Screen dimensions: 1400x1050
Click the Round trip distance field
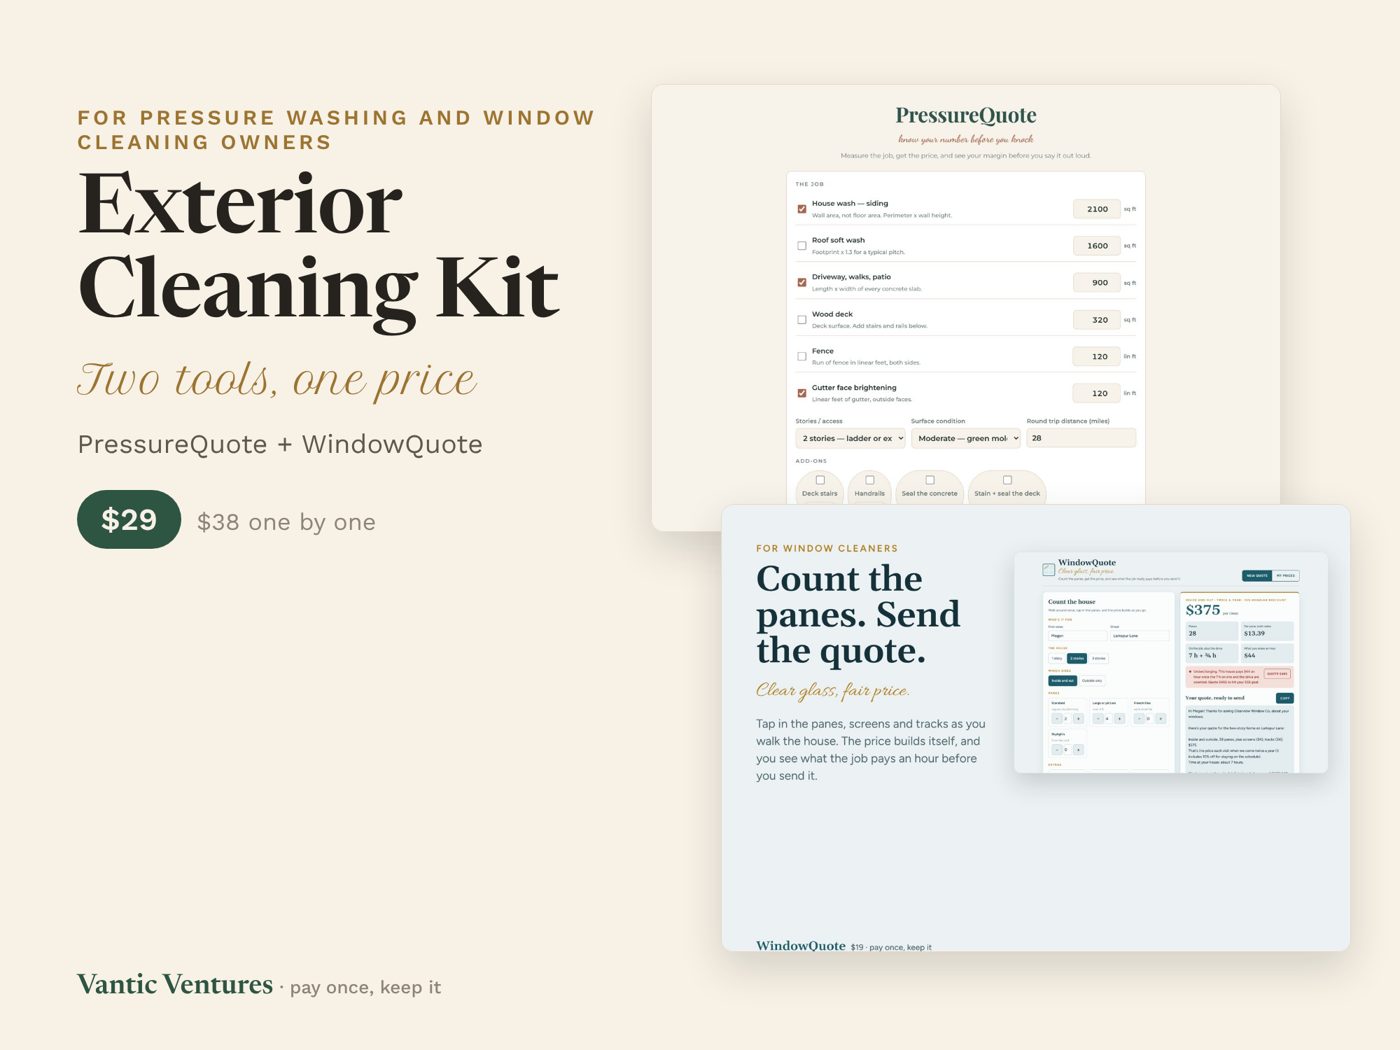(1081, 438)
